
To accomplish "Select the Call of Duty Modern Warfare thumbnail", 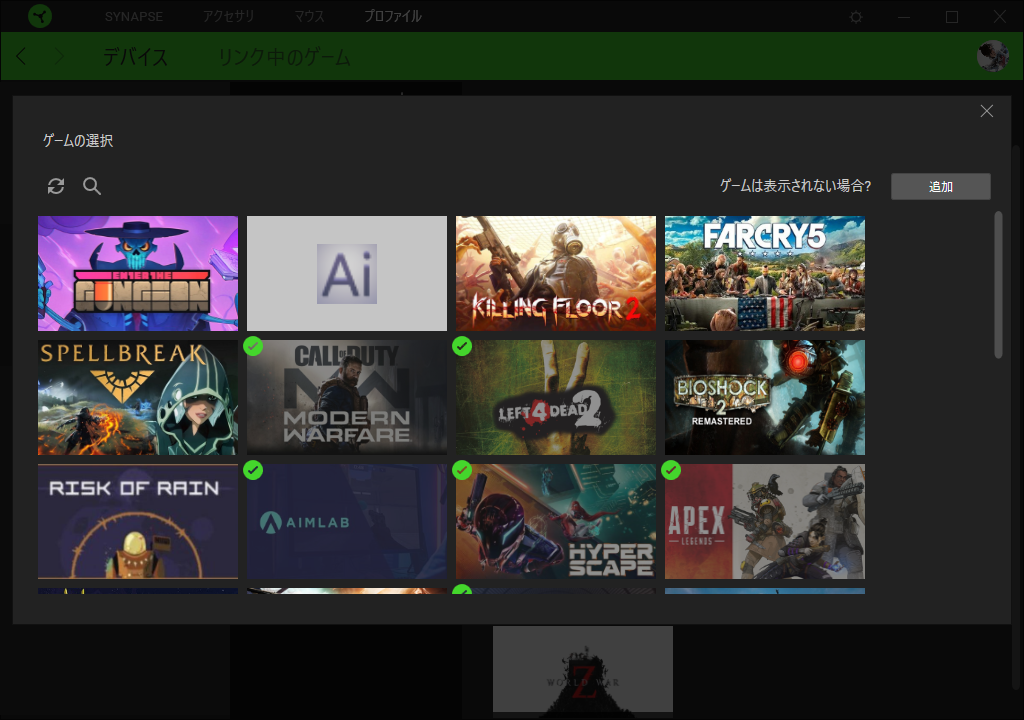I will pos(347,397).
